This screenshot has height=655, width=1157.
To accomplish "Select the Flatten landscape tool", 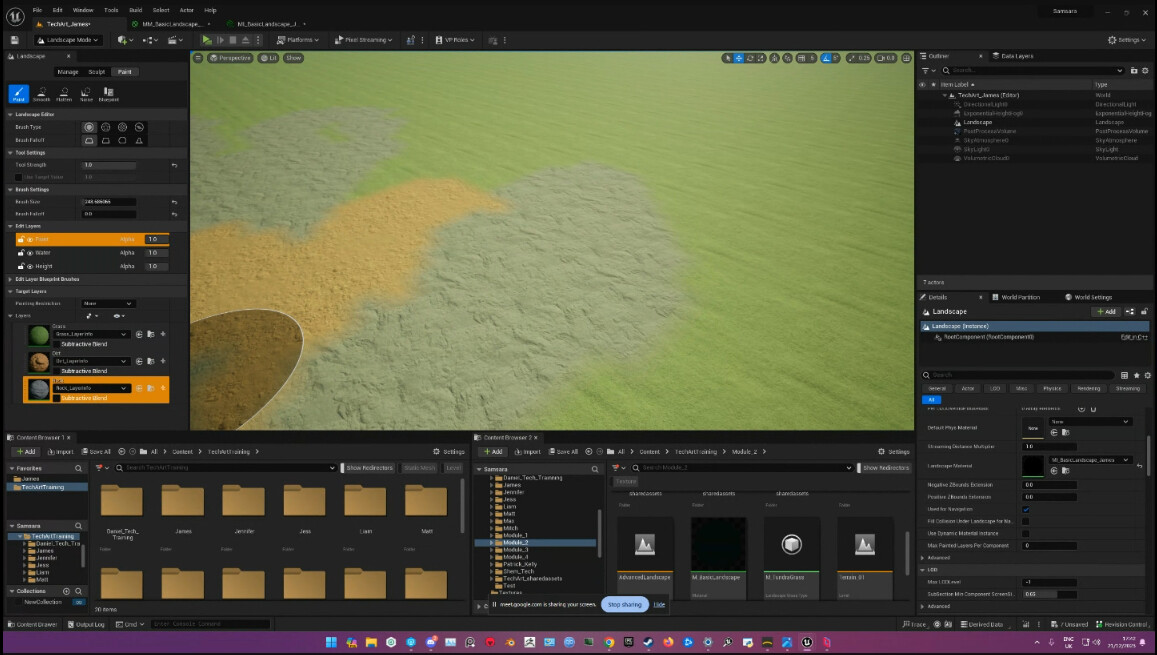I will click(x=63, y=94).
